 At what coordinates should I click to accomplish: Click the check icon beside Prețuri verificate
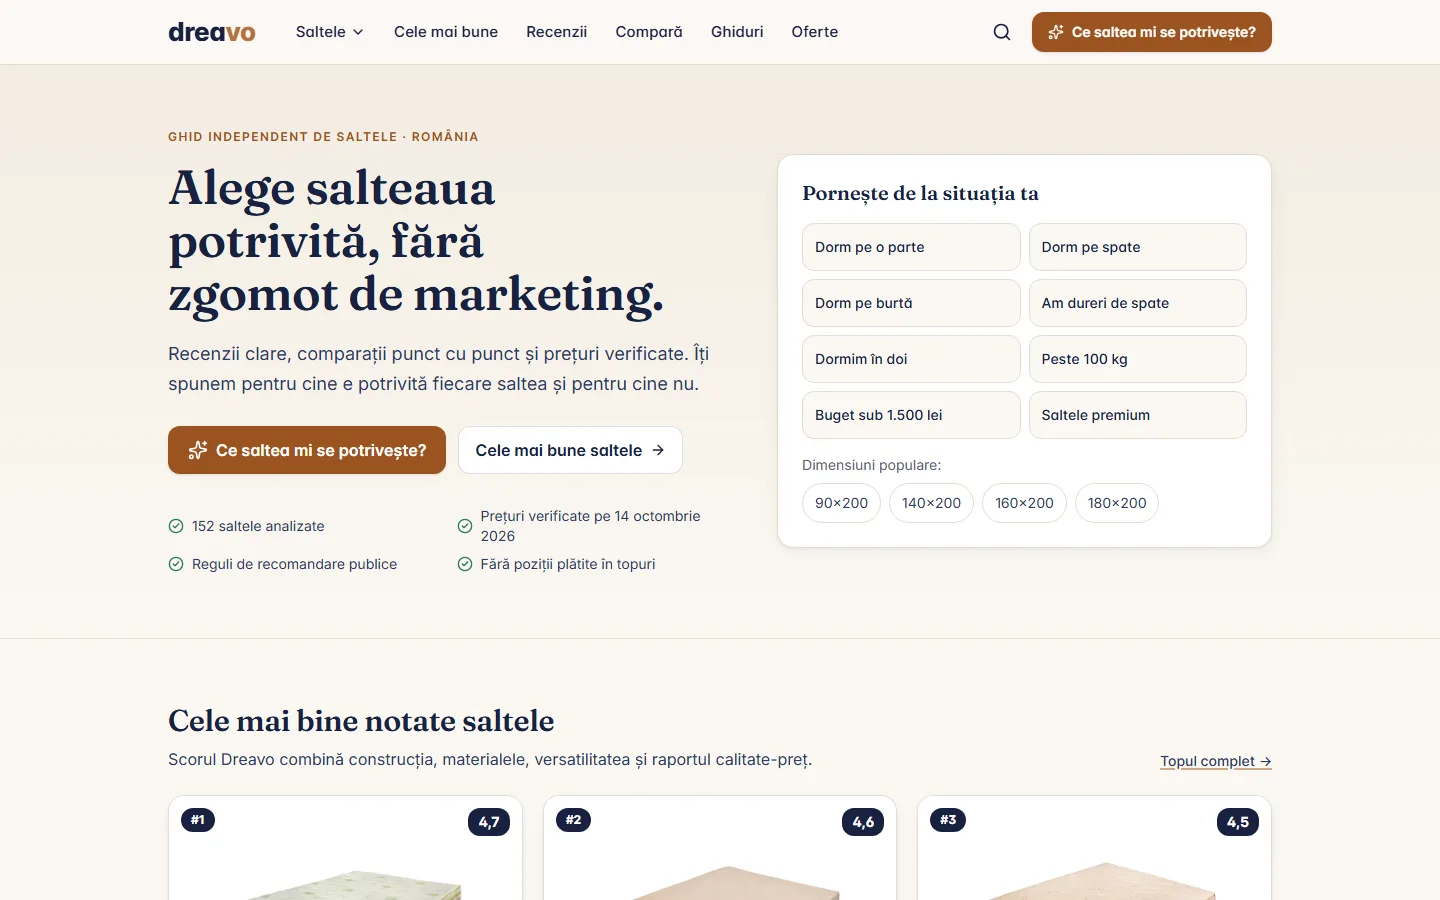coord(465,526)
